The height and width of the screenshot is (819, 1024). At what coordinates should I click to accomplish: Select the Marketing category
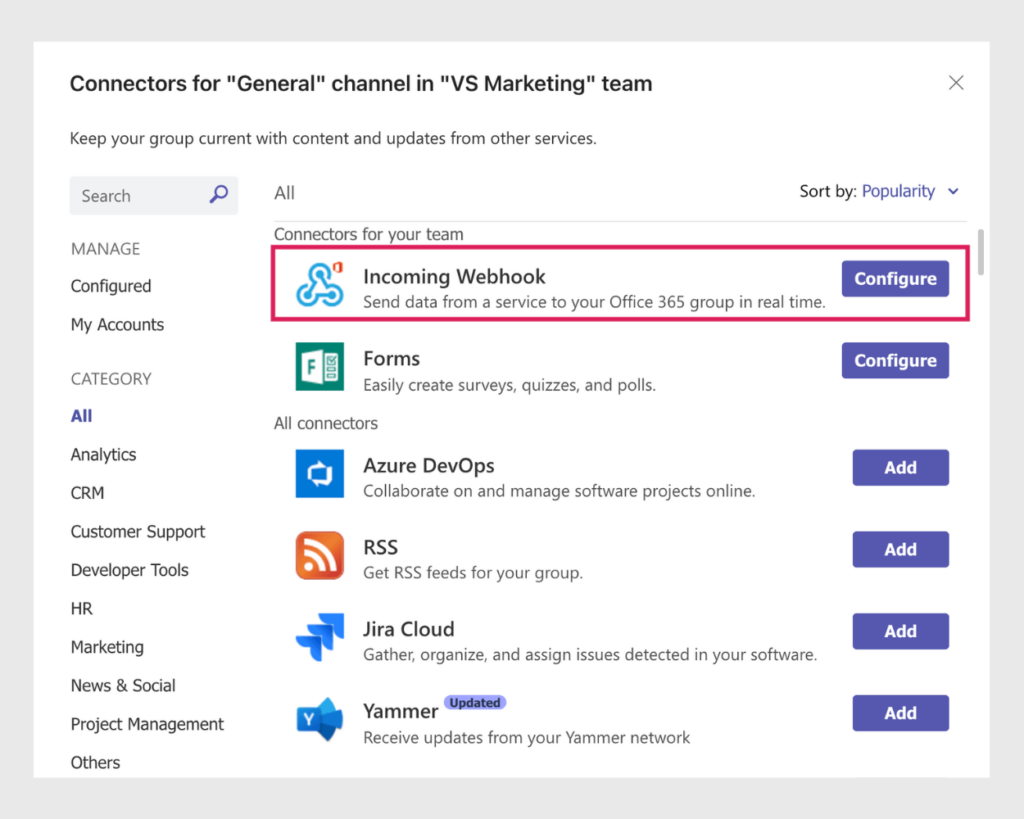(107, 647)
